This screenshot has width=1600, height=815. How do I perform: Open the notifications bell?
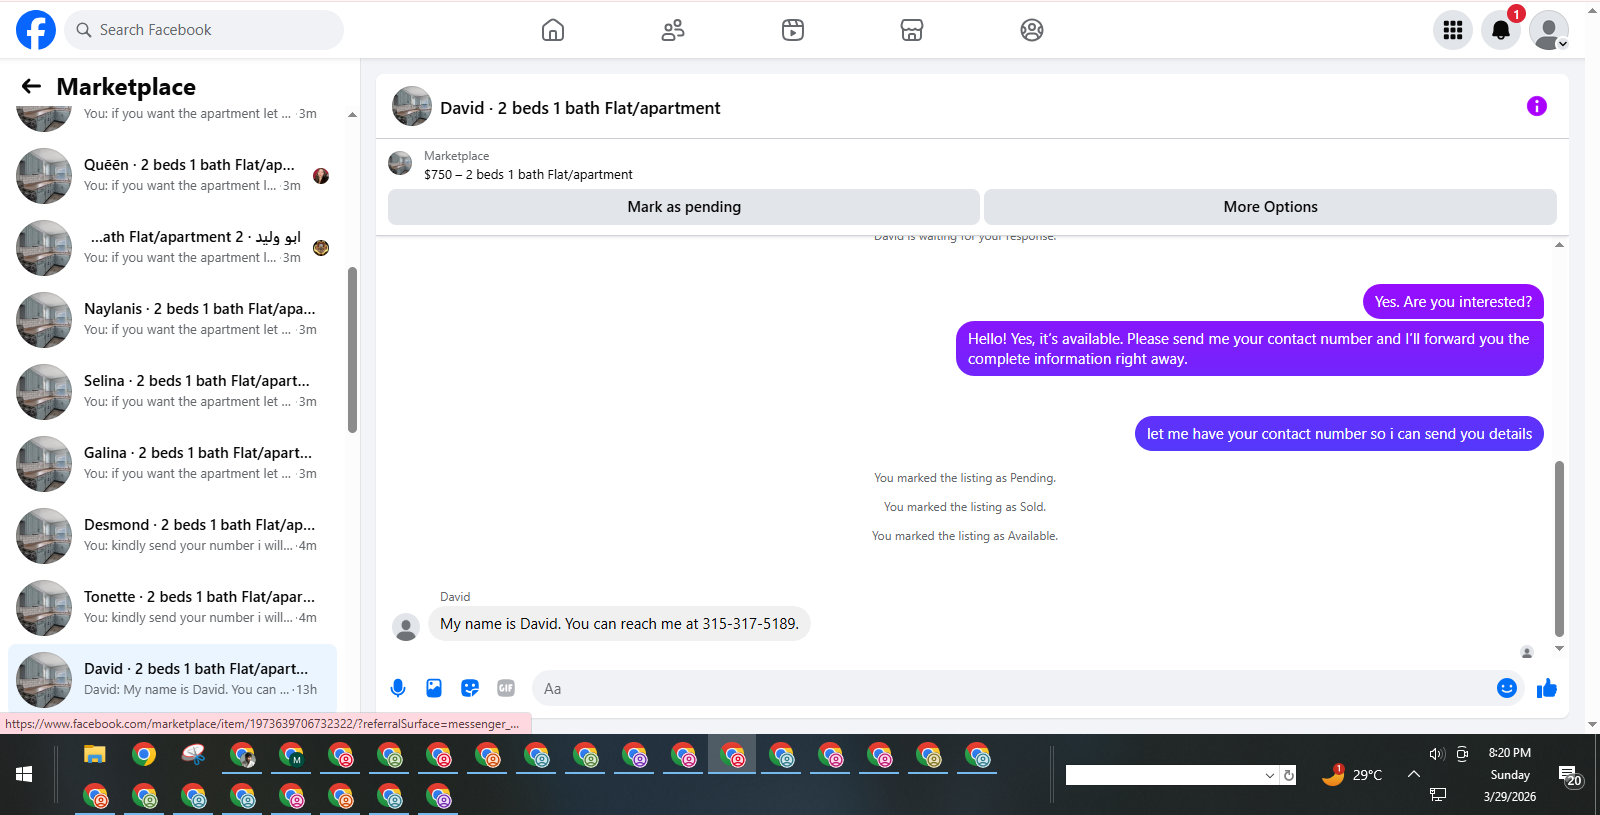1501,30
